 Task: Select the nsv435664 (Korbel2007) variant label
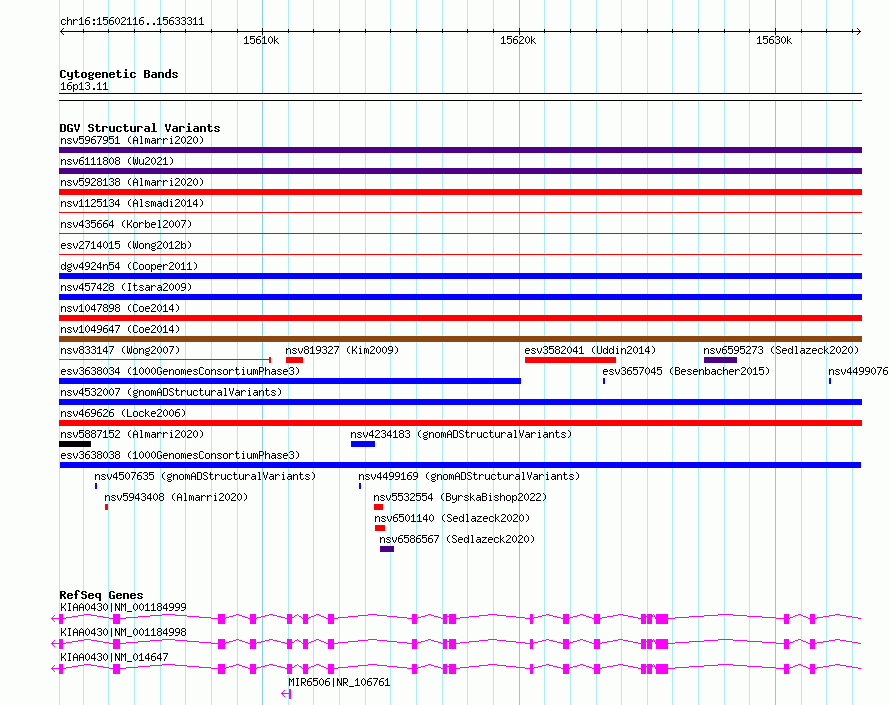[126, 224]
